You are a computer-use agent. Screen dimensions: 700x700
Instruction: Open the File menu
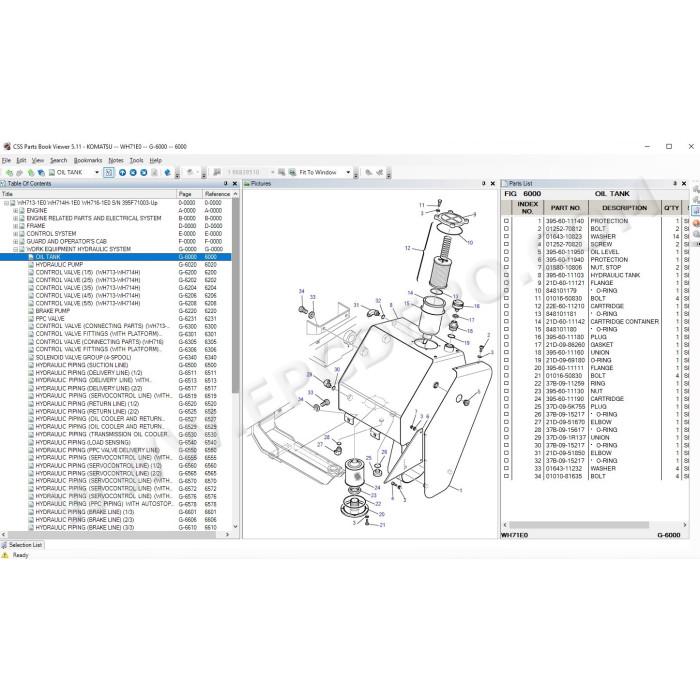click(x=6, y=161)
